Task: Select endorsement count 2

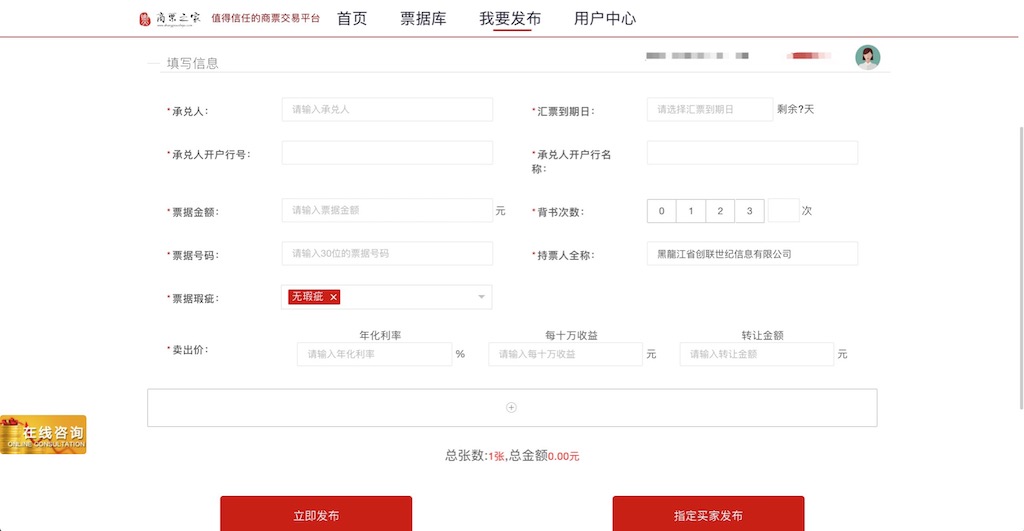Action: click(x=720, y=211)
